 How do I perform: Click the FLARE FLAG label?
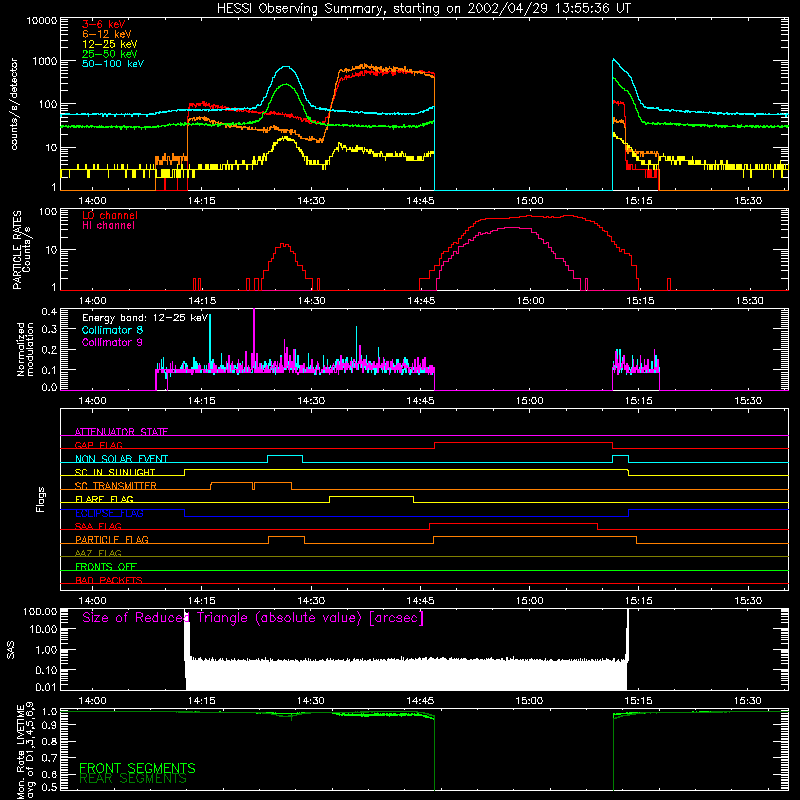(x=104, y=499)
